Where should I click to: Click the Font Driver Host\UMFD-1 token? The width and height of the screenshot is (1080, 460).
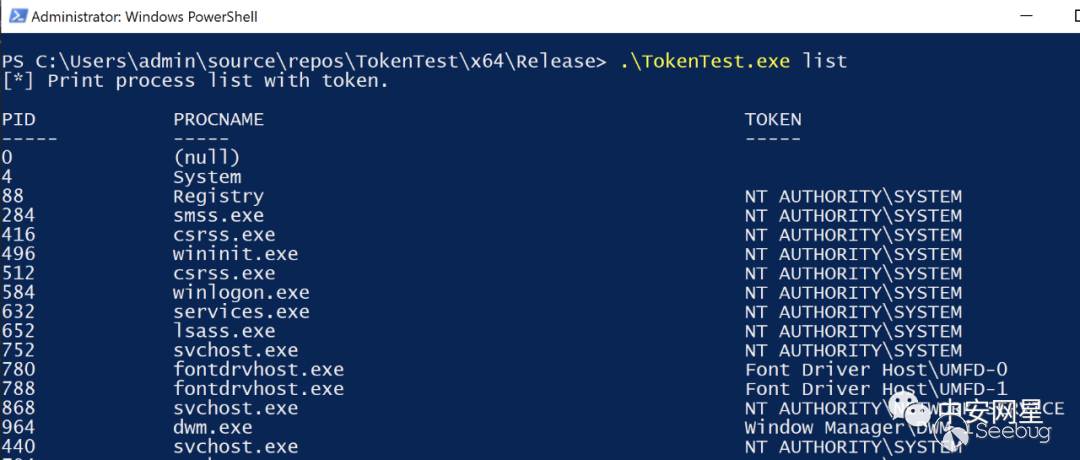coord(876,389)
